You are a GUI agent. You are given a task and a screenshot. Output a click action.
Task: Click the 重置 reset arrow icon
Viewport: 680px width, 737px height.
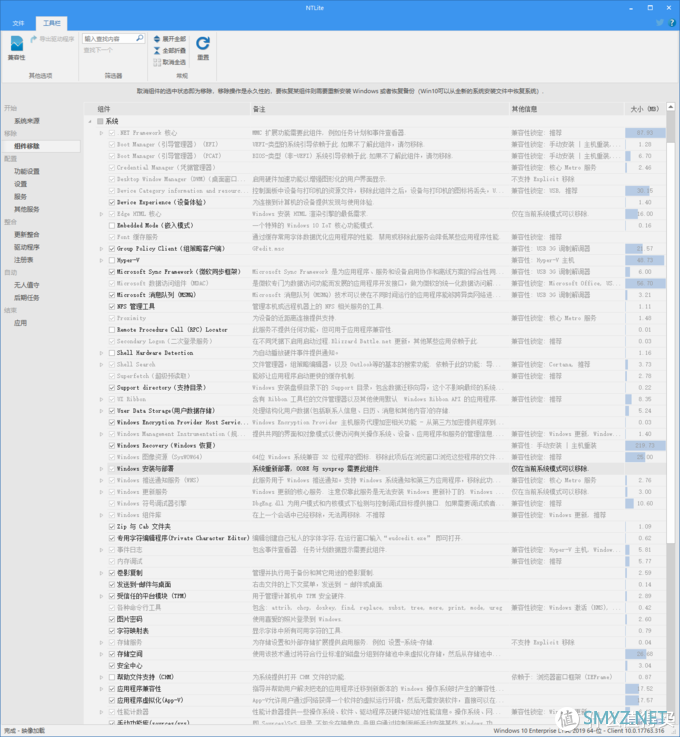coord(203,43)
